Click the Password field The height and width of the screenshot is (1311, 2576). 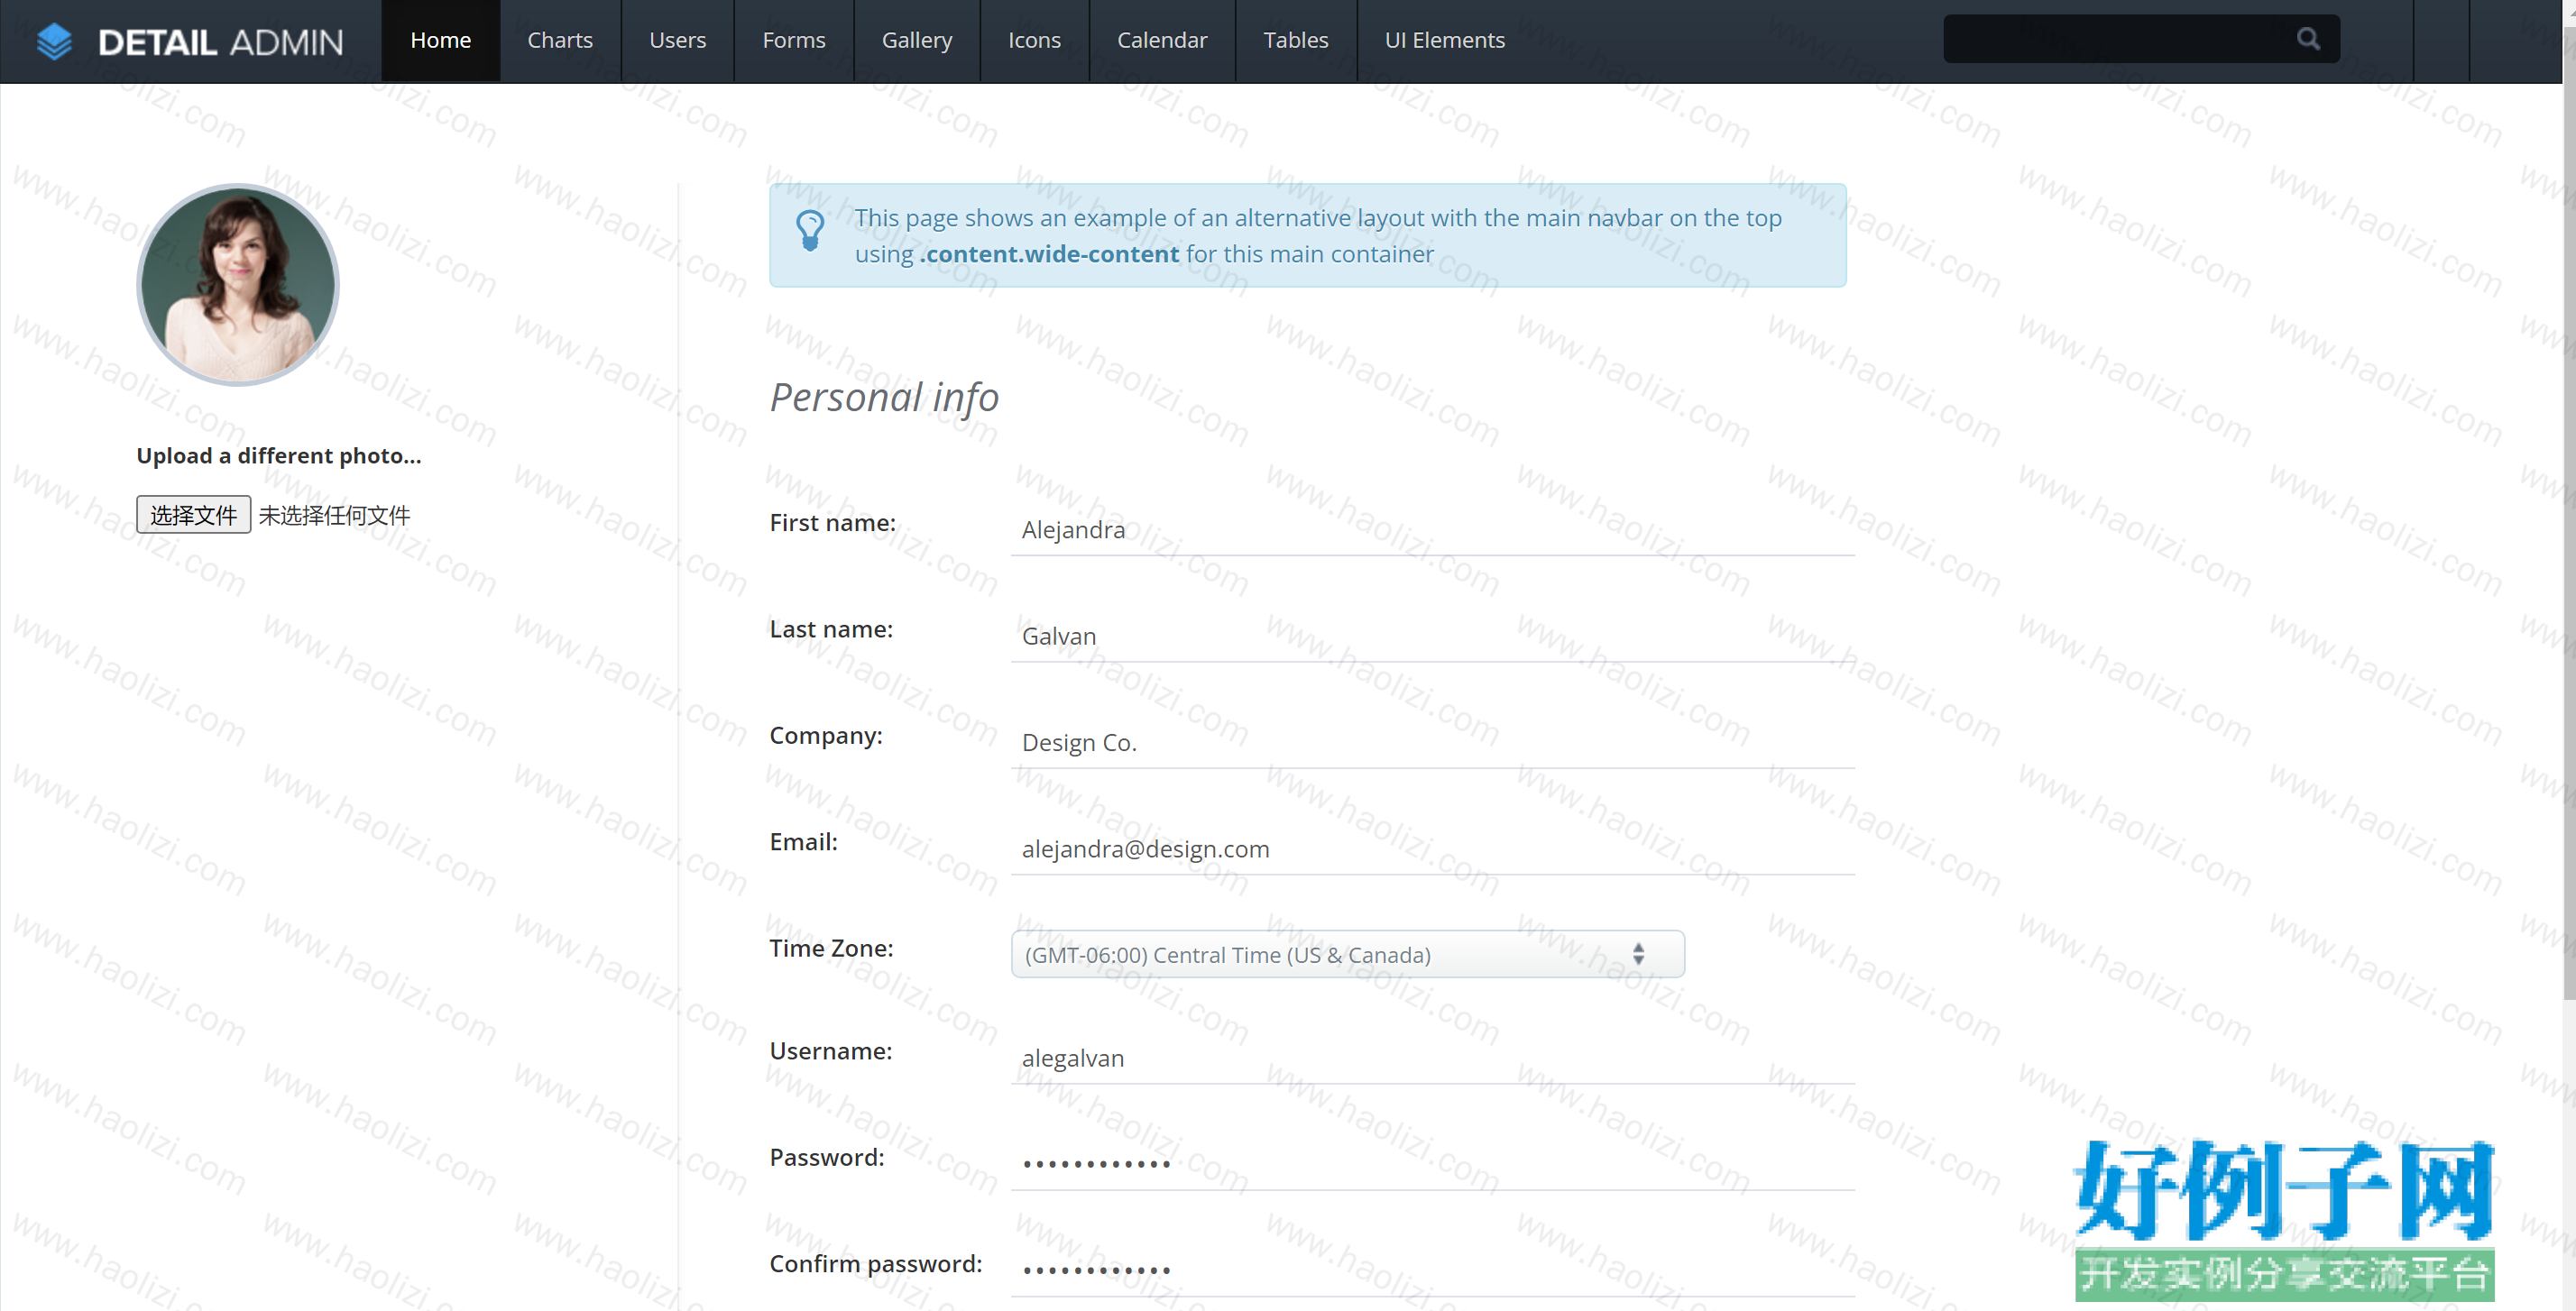1432,1164
